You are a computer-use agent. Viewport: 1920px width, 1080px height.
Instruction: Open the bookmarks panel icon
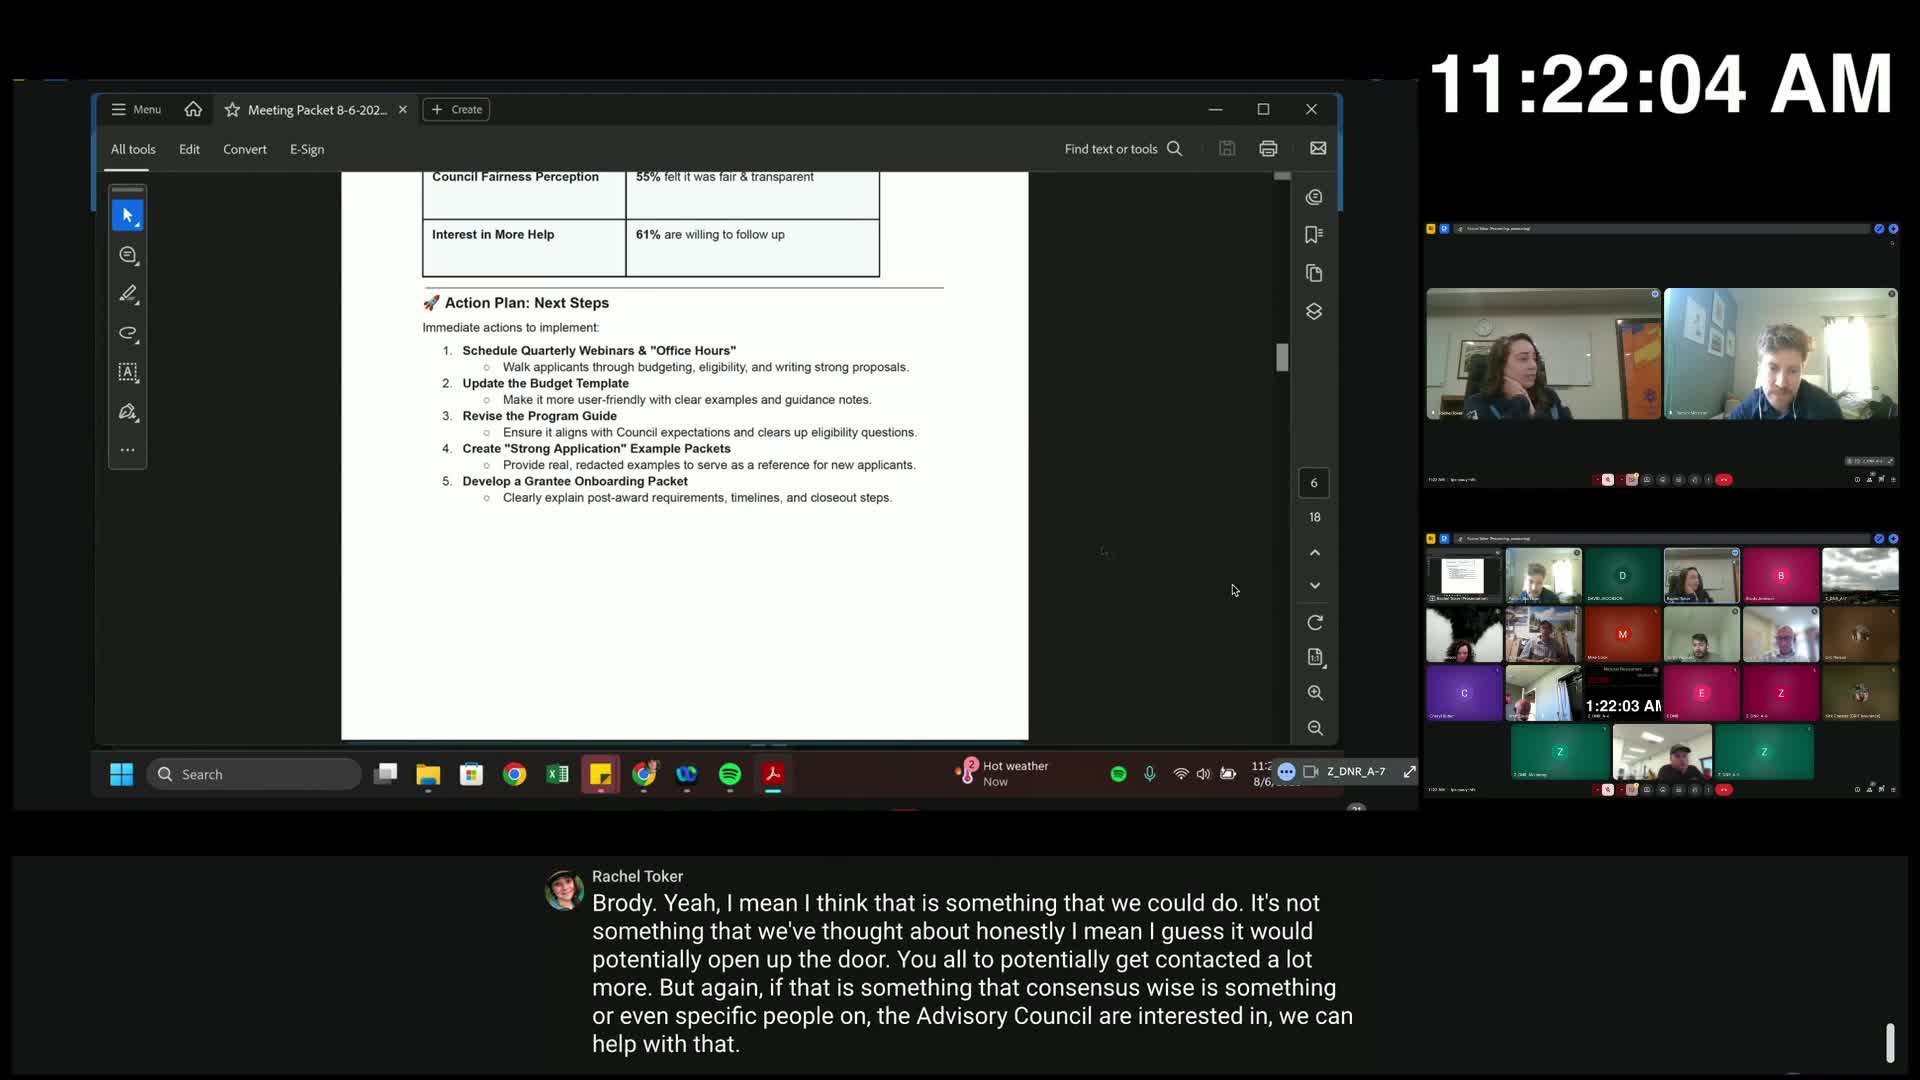(1314, 235)
